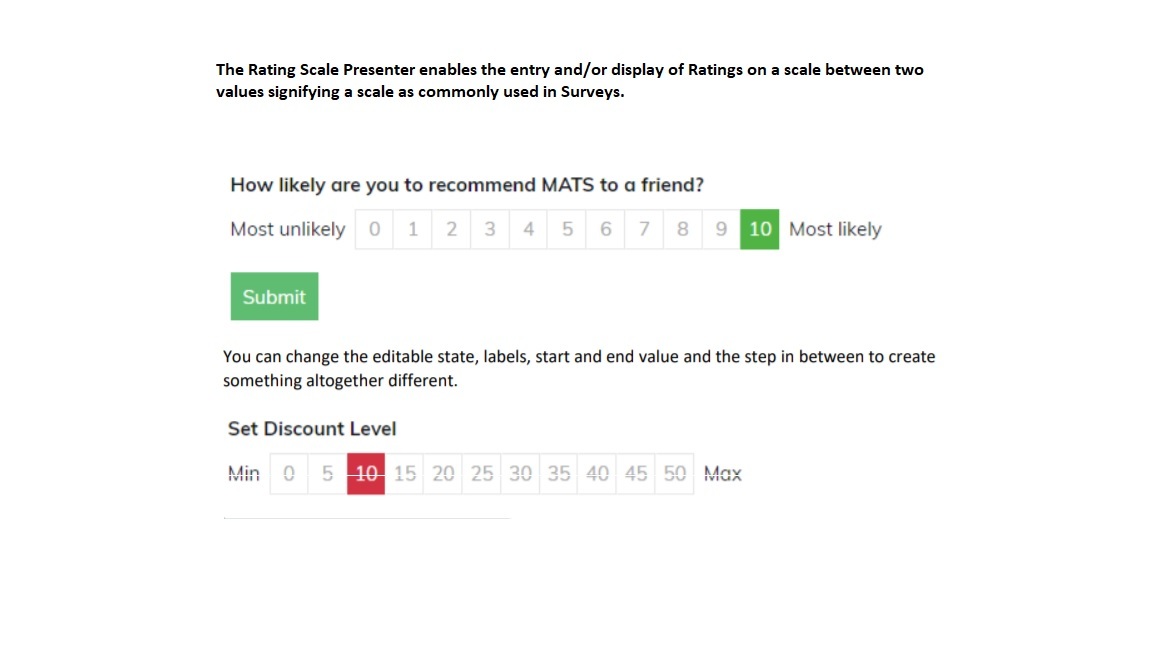
Task: Set discount level to 5
Action: [x=327, y=474]
